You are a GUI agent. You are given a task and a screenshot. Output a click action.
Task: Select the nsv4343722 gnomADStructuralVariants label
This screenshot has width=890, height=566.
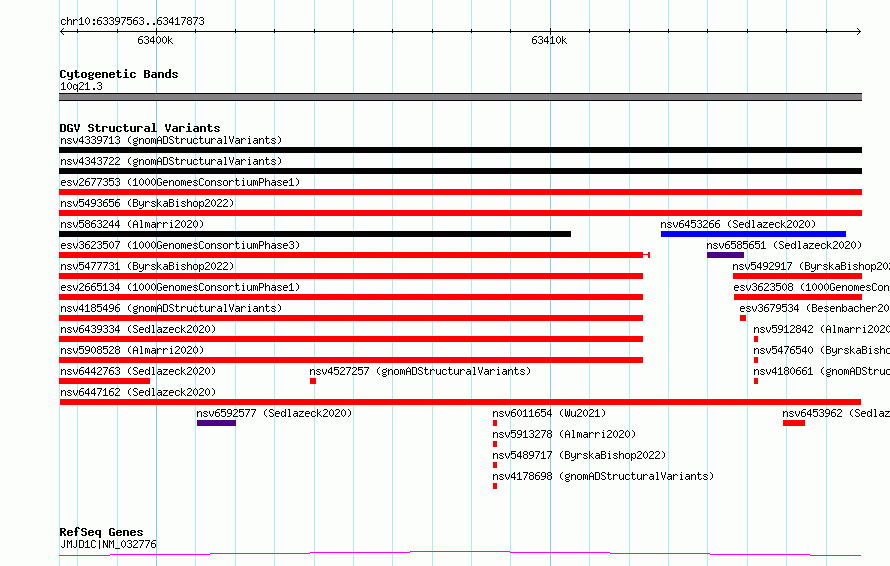(x=171, y=161)
